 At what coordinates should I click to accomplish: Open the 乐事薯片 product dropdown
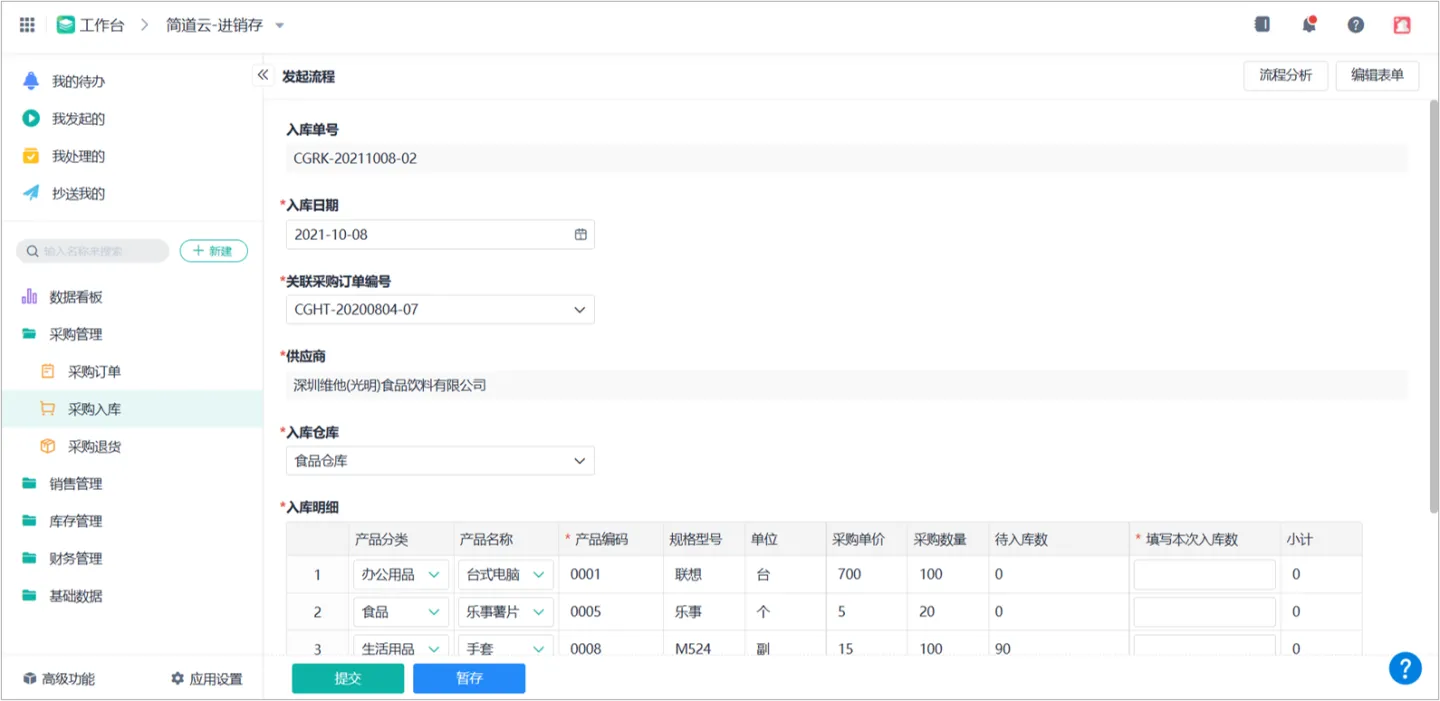(x=505, y=611)
